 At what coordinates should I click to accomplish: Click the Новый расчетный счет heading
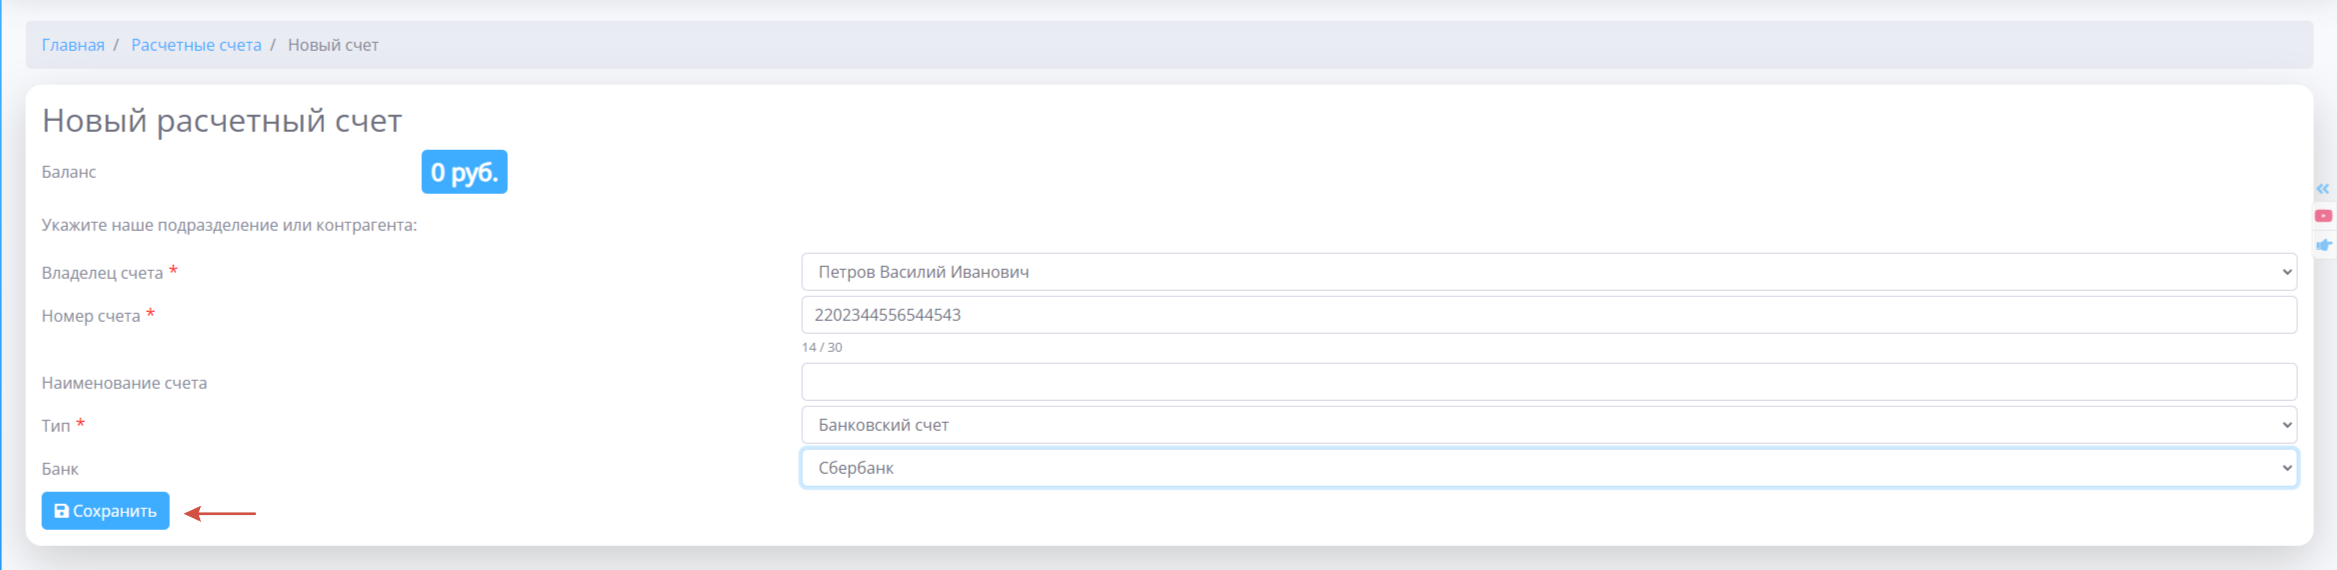click(222, 120)
